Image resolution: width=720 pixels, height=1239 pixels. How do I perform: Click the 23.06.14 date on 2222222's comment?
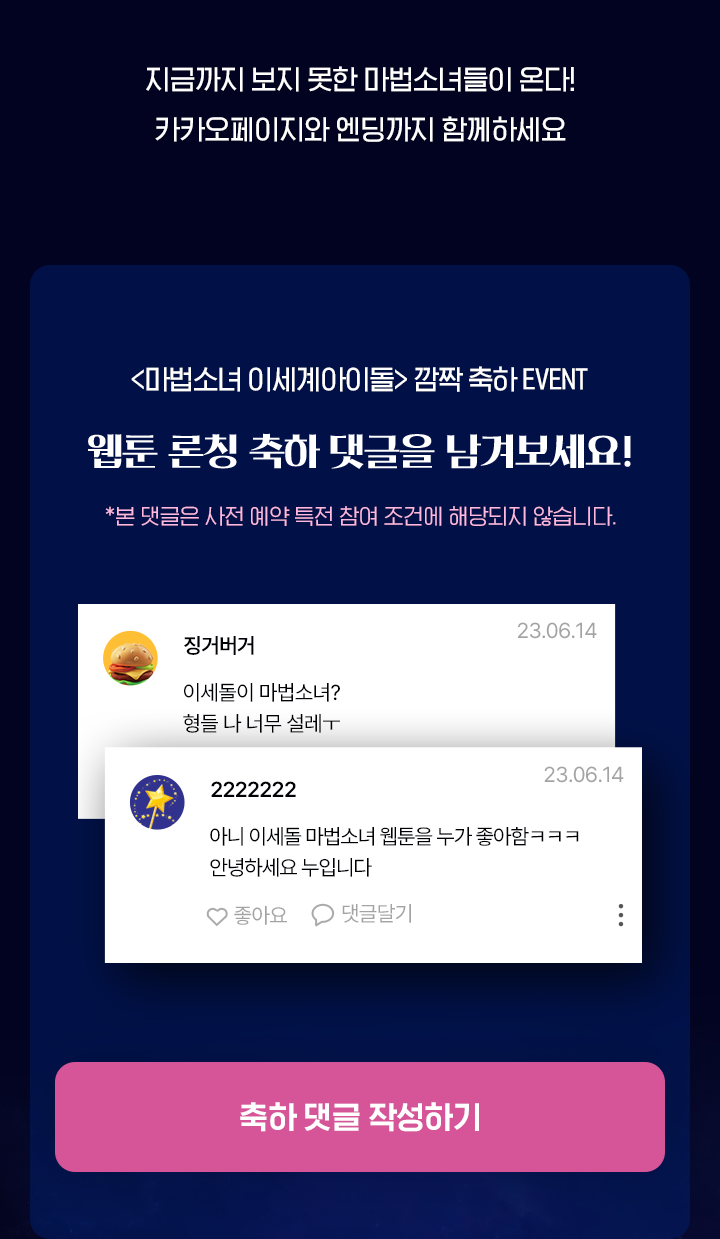tap(583, 775)
